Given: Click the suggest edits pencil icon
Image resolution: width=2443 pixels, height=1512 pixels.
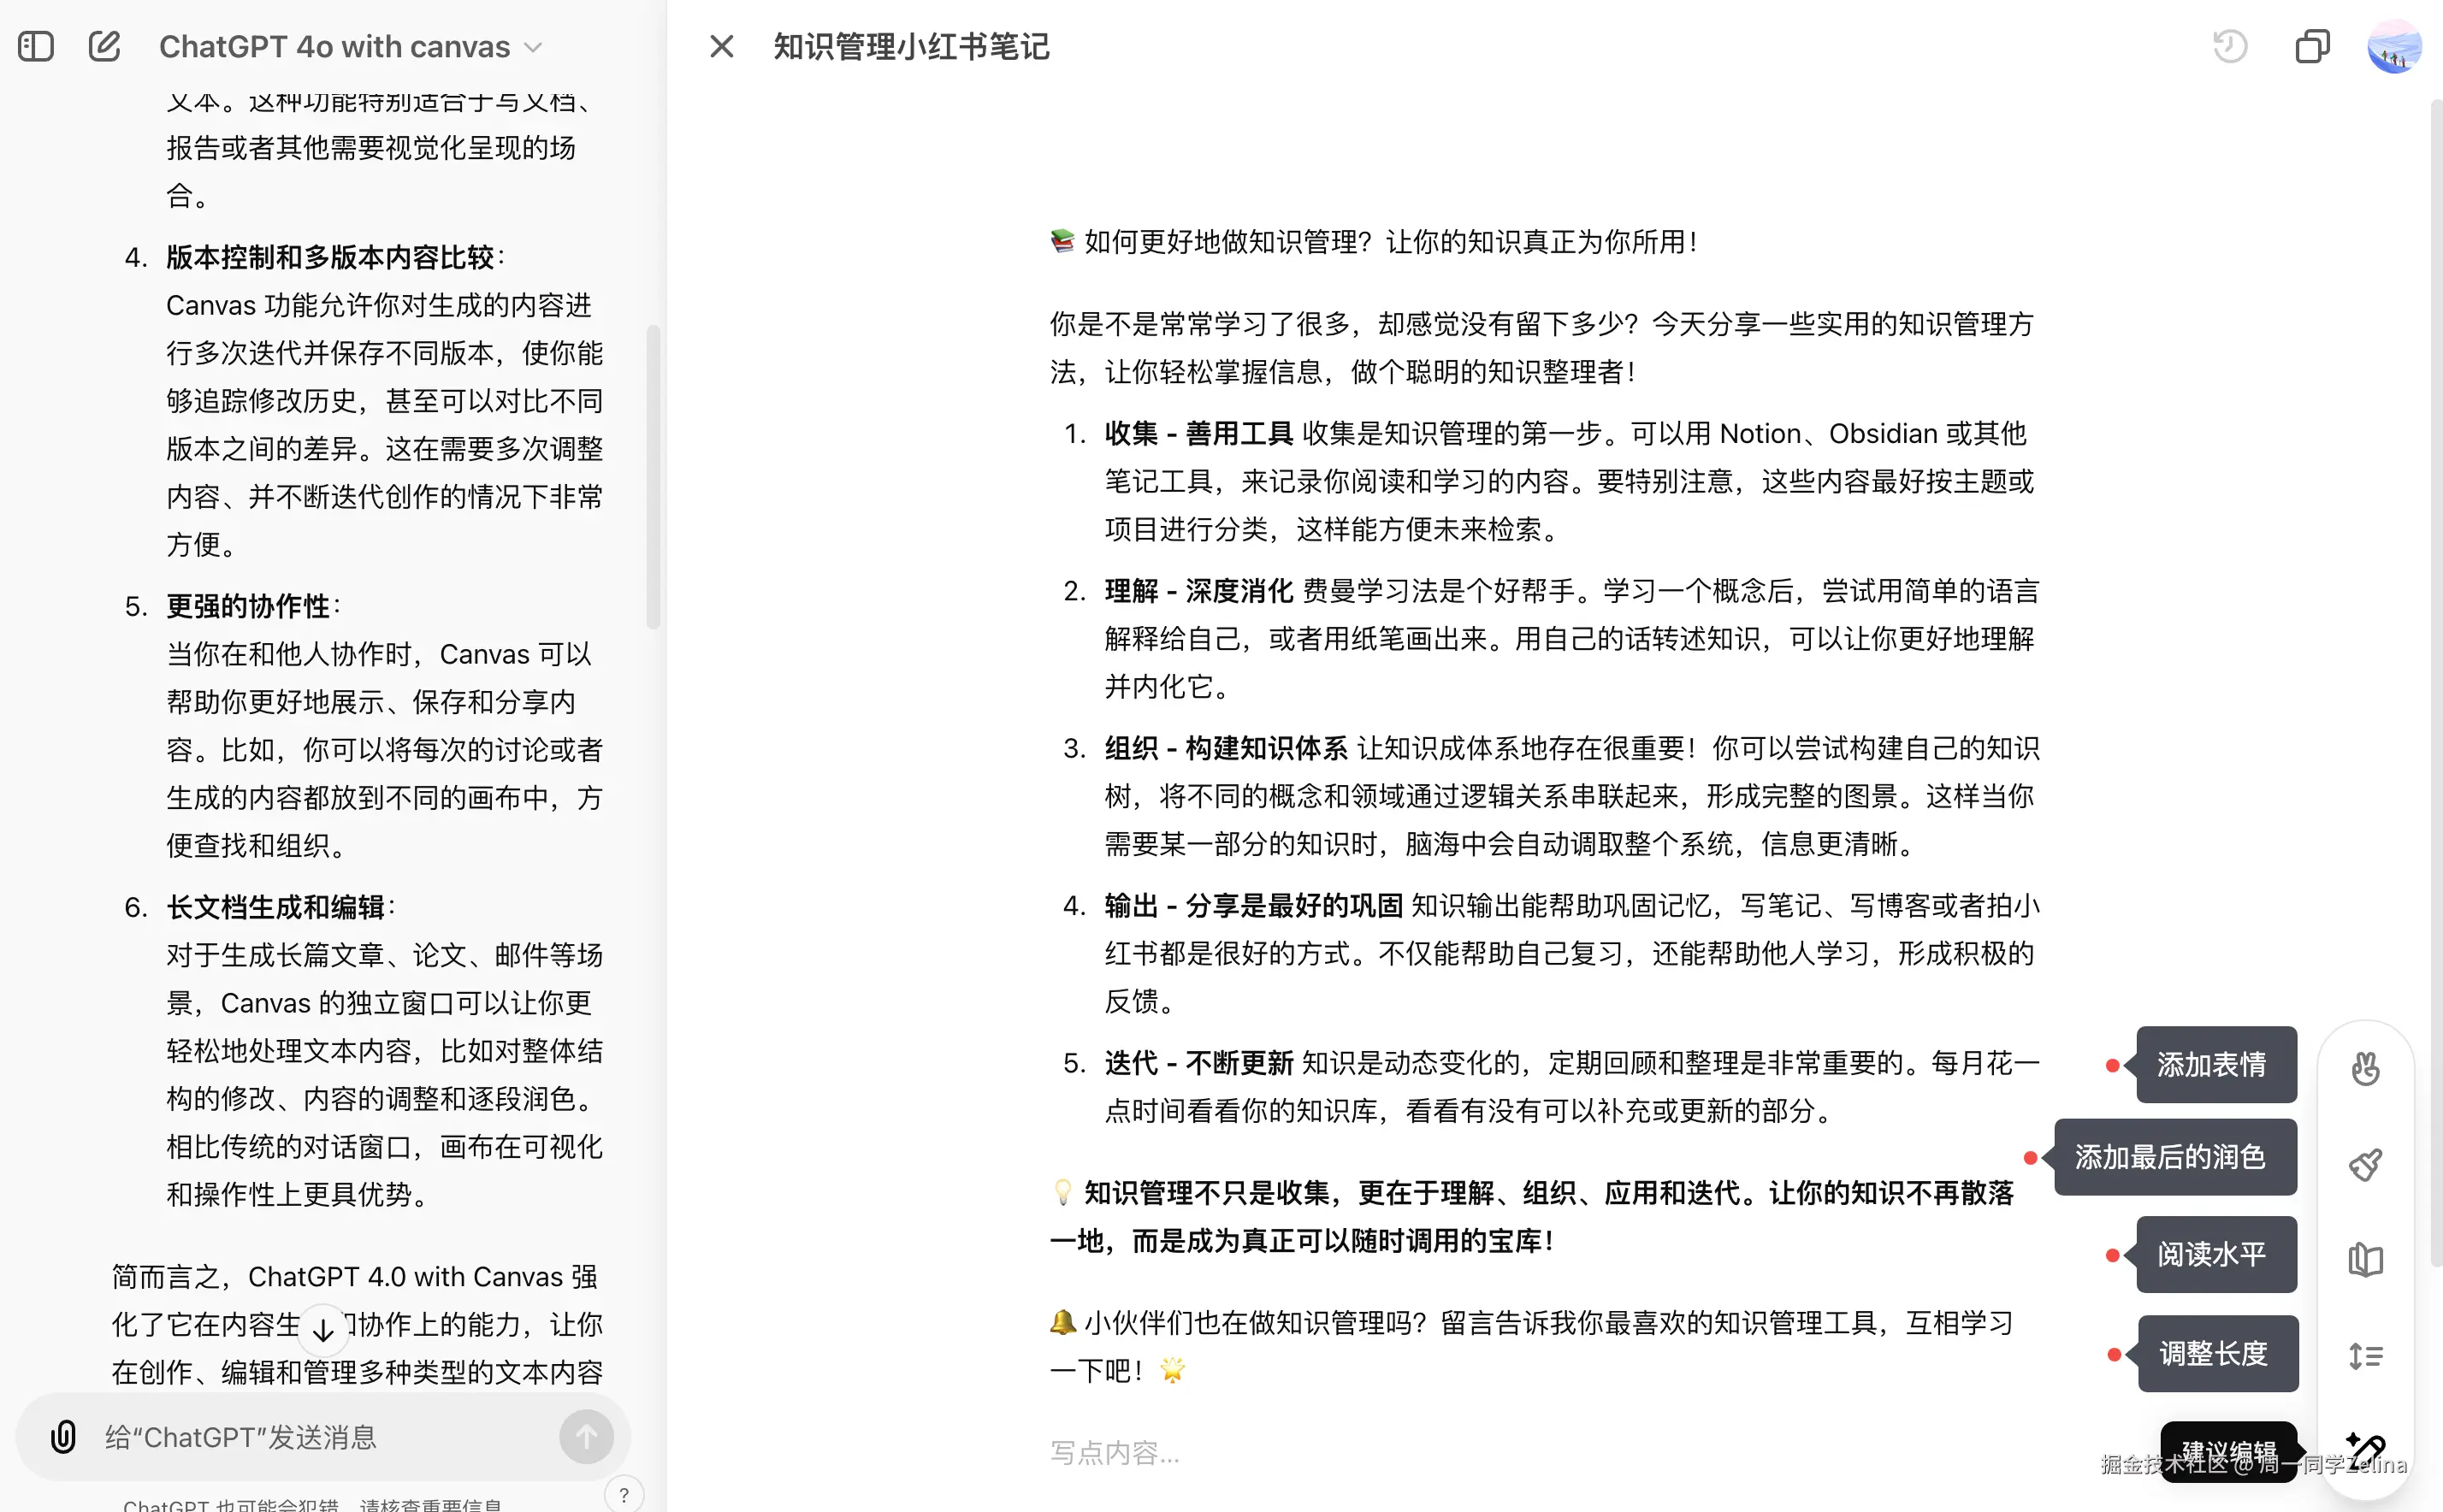Looking at the screenshot, I should pos(2366,1446).
